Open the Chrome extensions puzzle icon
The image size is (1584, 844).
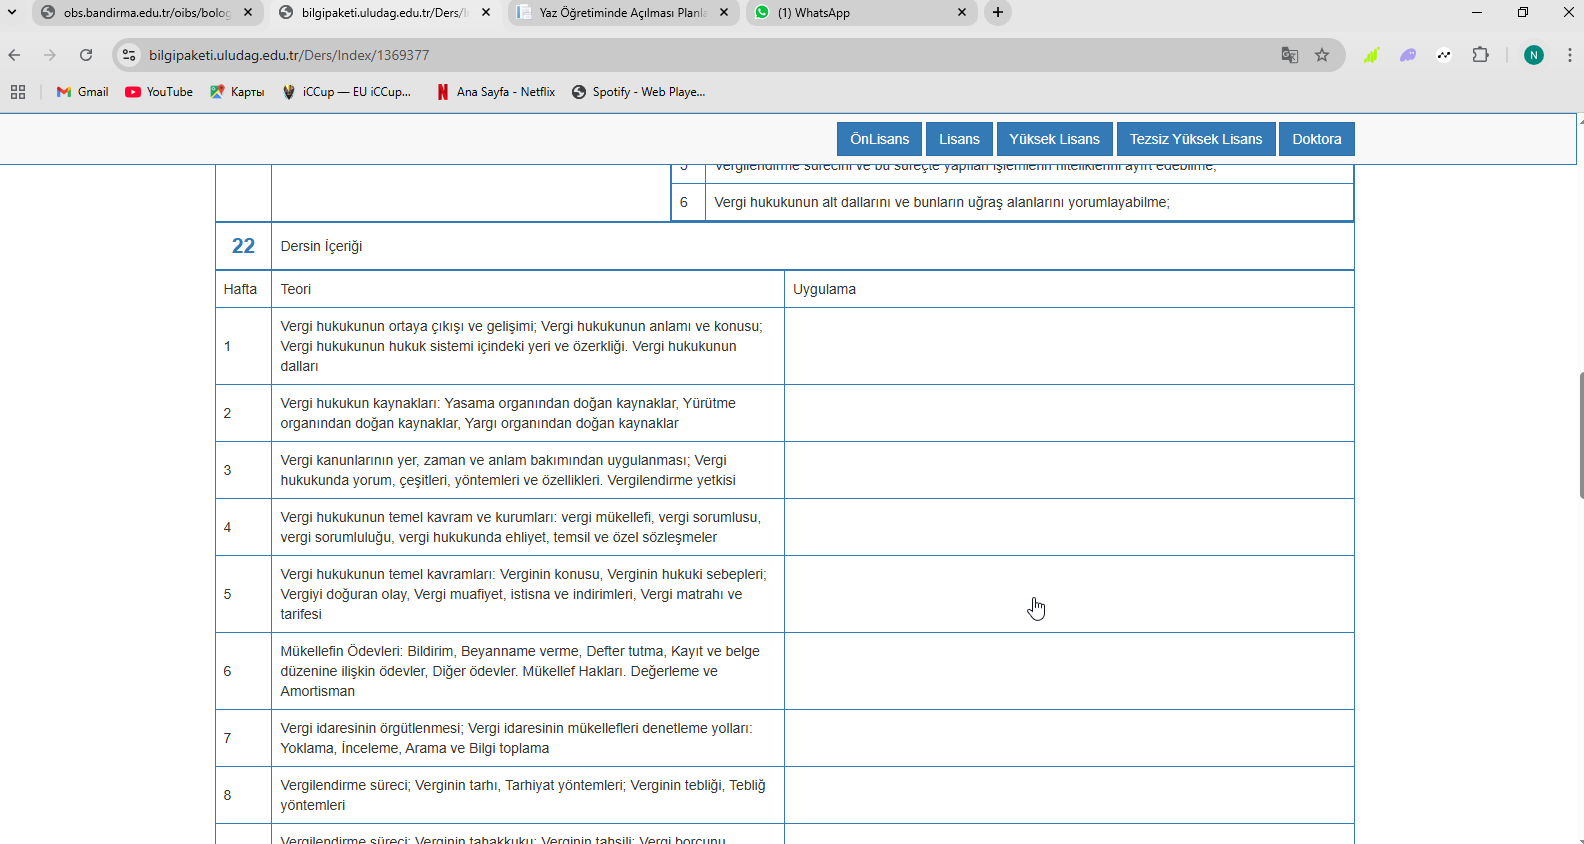(1481, 55)
